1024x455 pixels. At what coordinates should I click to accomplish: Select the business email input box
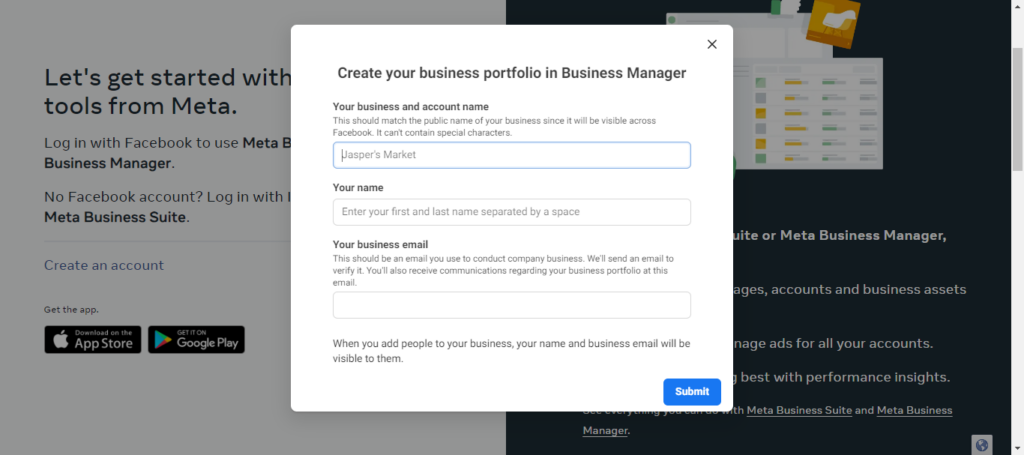[x=511, y=305]
